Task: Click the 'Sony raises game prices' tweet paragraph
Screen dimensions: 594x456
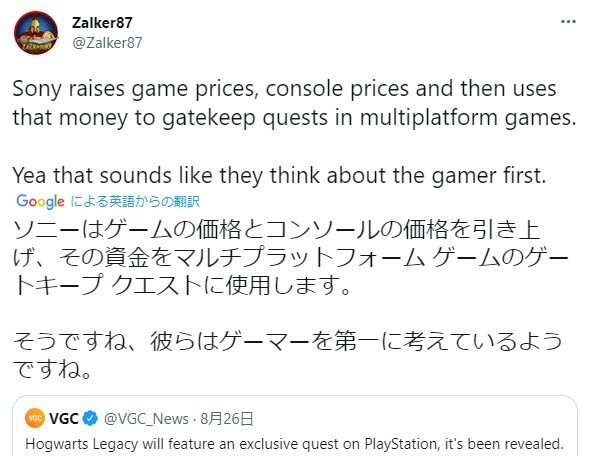Action: tap(294, 103)
